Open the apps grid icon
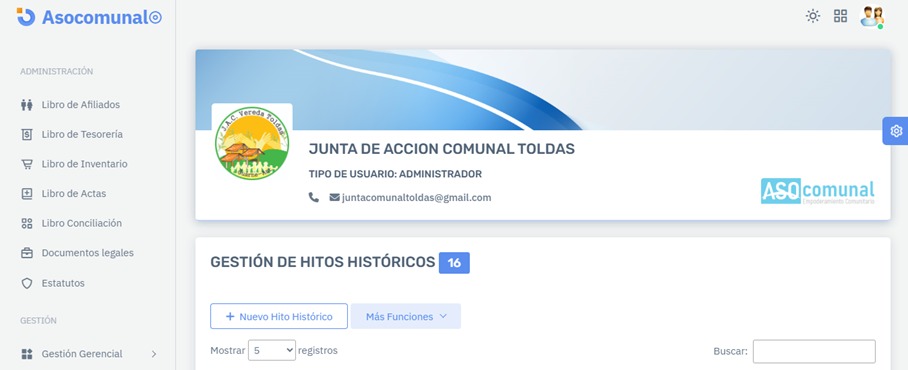This screenshot has width=908, height=370. tap(840, 16)
